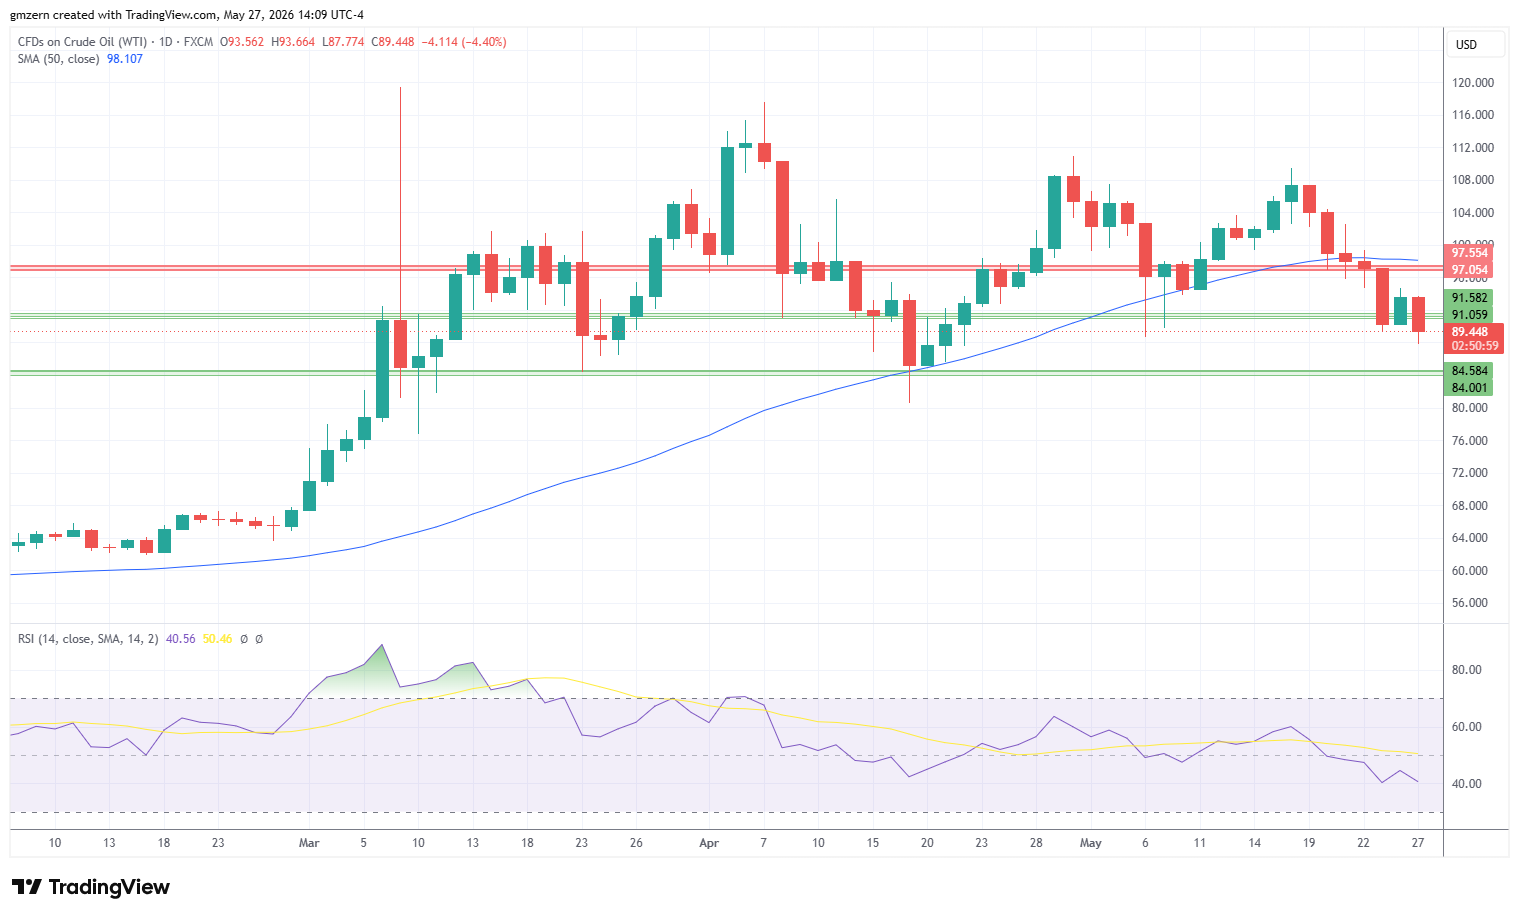Click the 40.00 RSI scale label
Screen dimensions: 1519x917
coord(1467,784)
